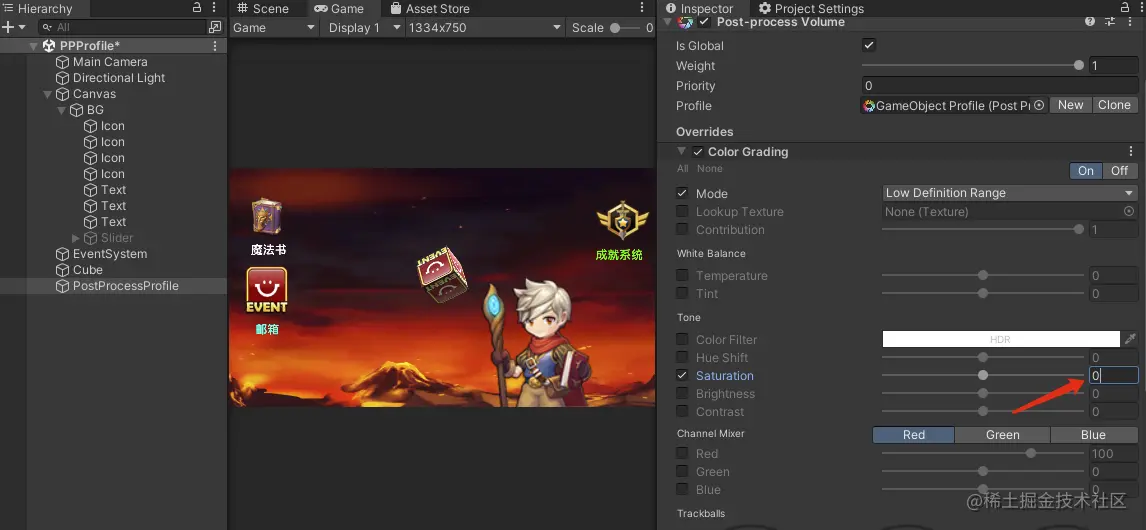Click the Saturation slider handle
1146x530 pixels.
click(x=983, y=375)
